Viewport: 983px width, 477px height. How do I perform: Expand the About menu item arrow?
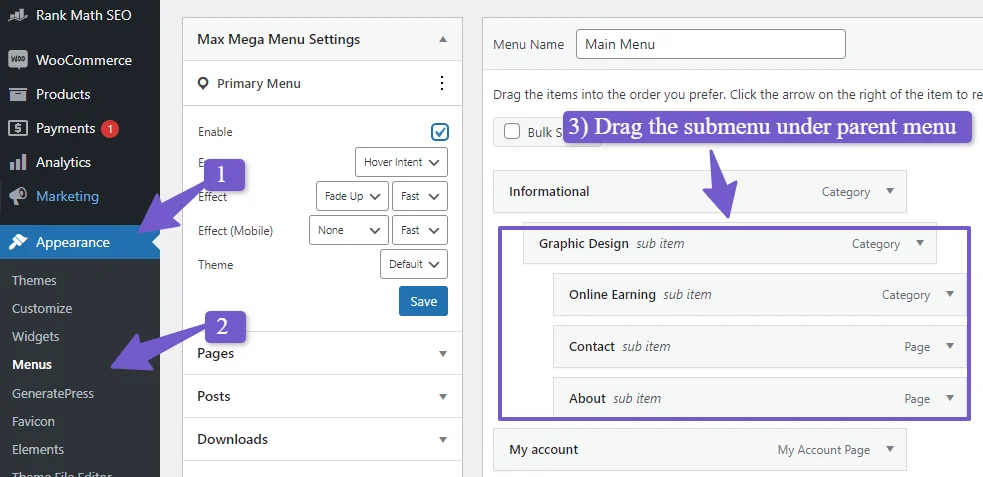coord(950,398)
